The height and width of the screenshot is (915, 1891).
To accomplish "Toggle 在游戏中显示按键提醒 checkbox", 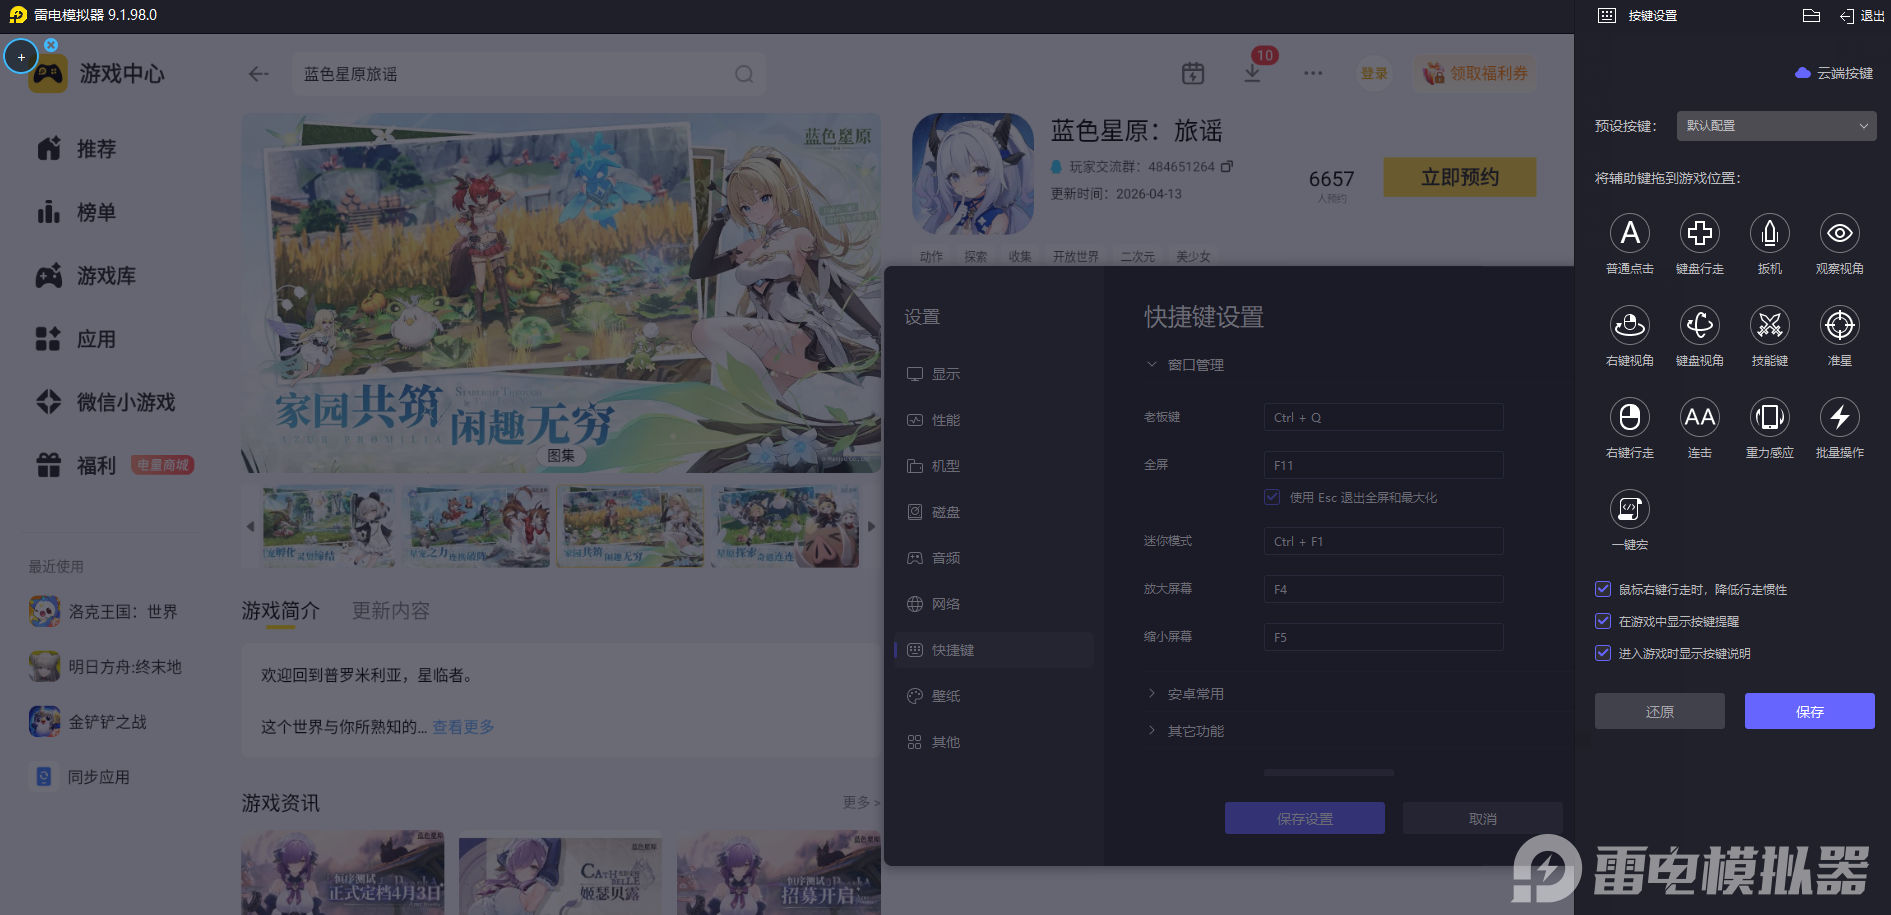I will click(1603, 621).
